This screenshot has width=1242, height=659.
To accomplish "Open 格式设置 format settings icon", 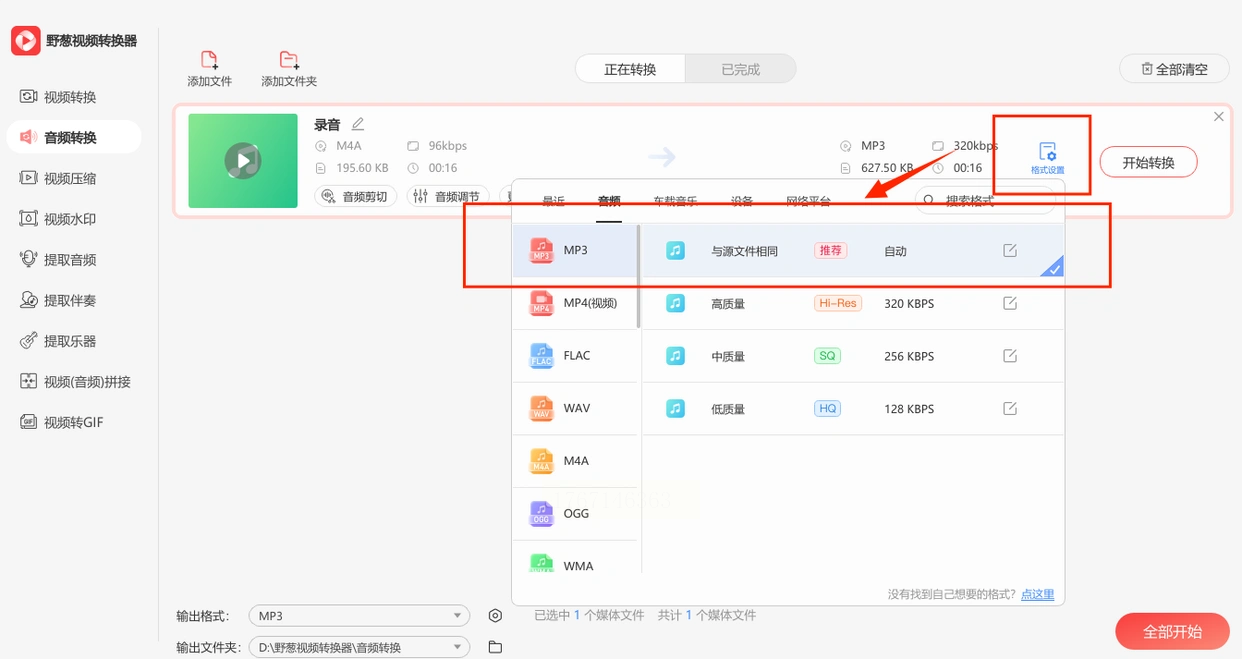I will pos(1047,158).
